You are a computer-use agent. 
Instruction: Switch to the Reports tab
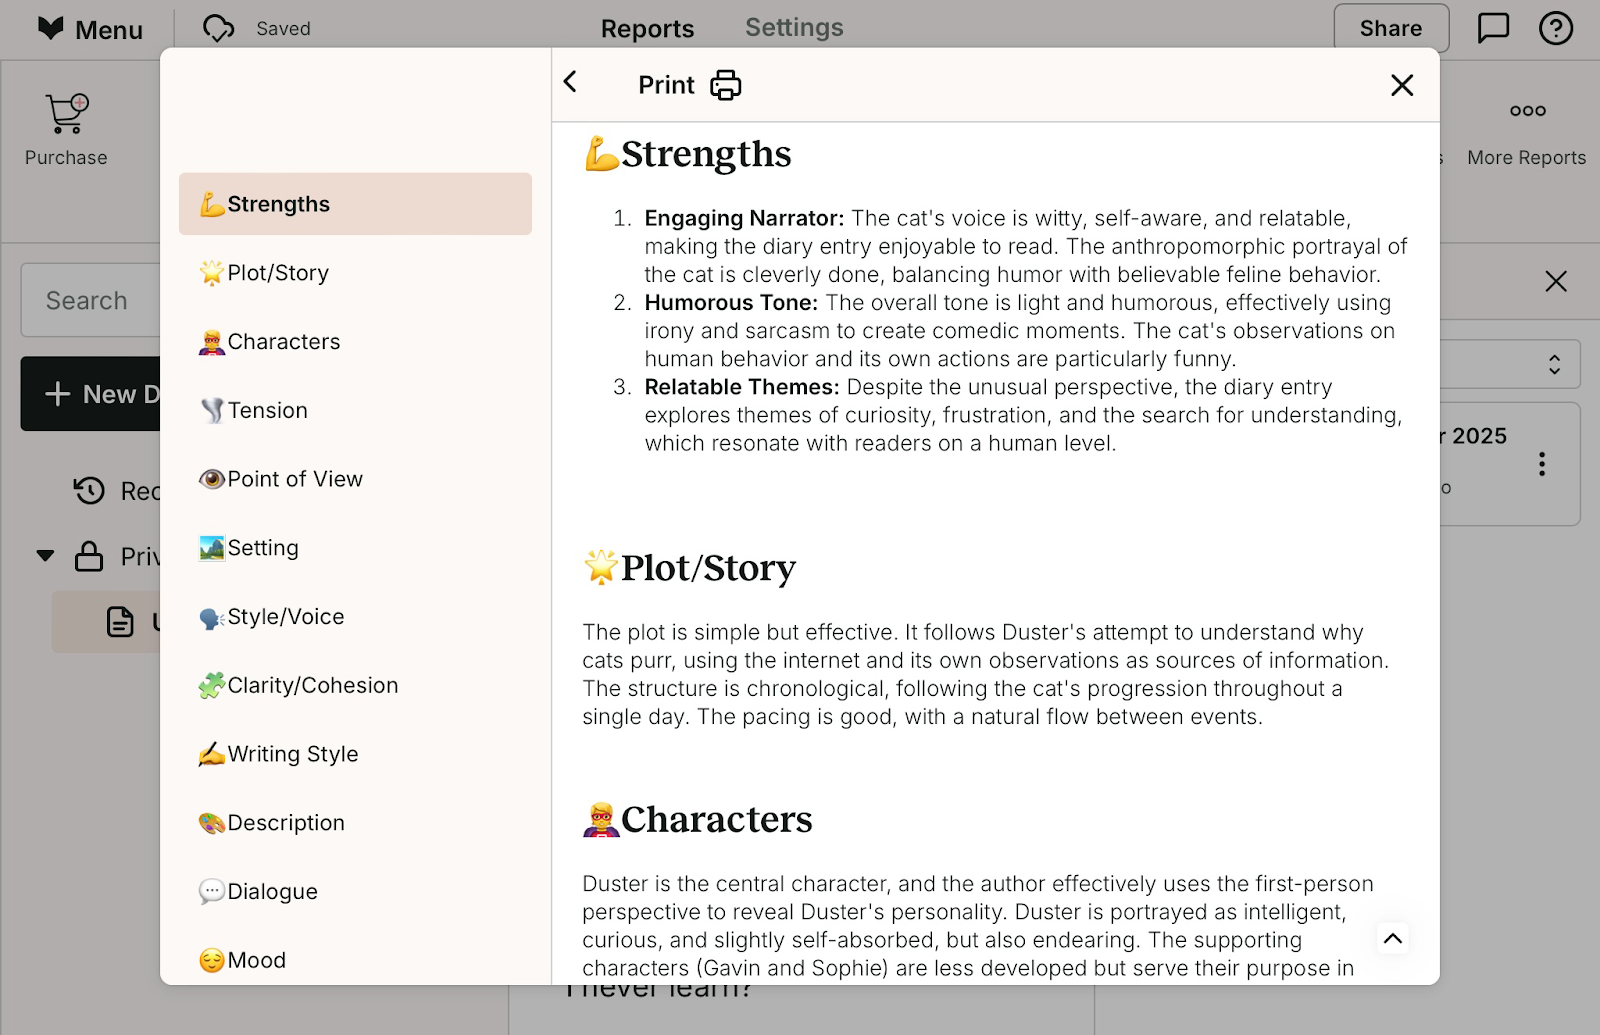647,29
